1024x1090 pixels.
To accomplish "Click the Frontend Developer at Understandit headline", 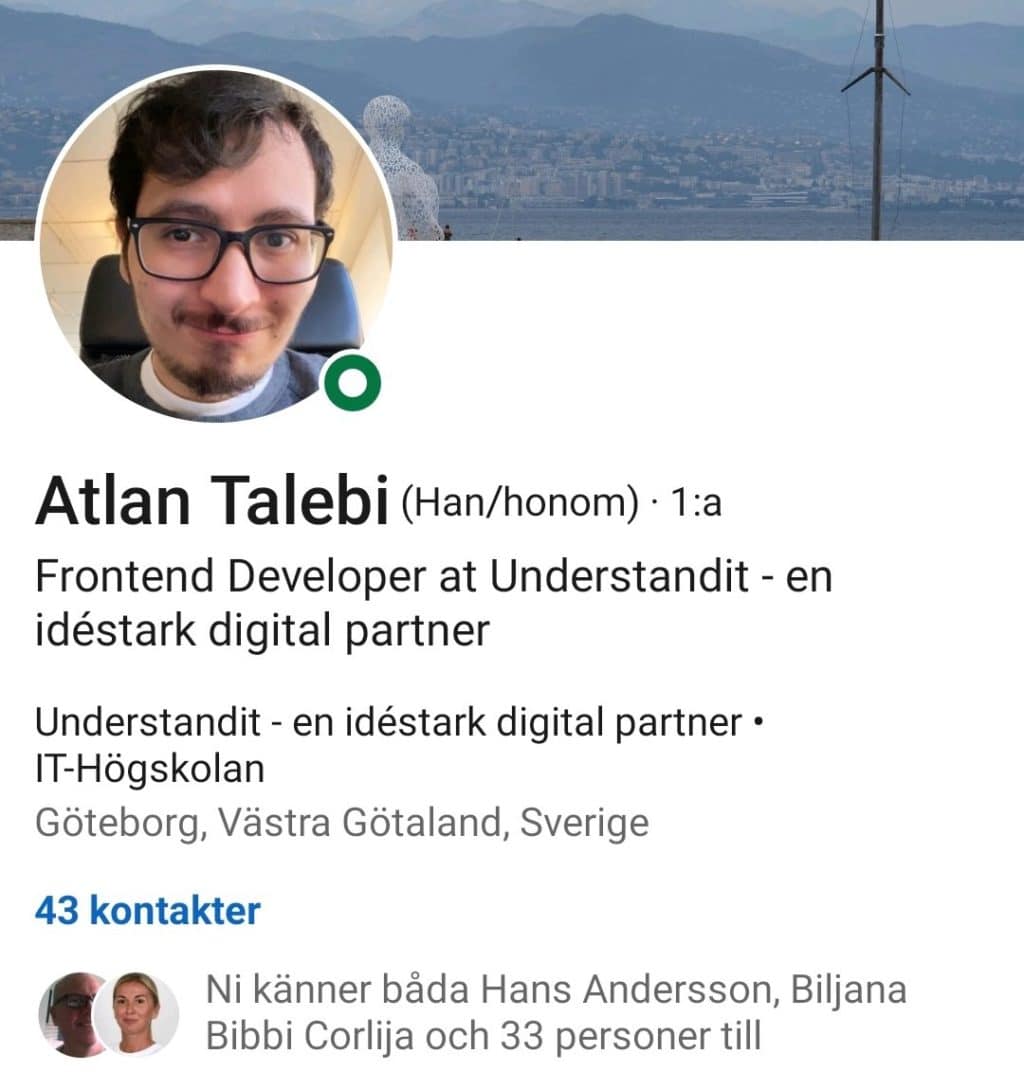I will [x=434, y=603].
